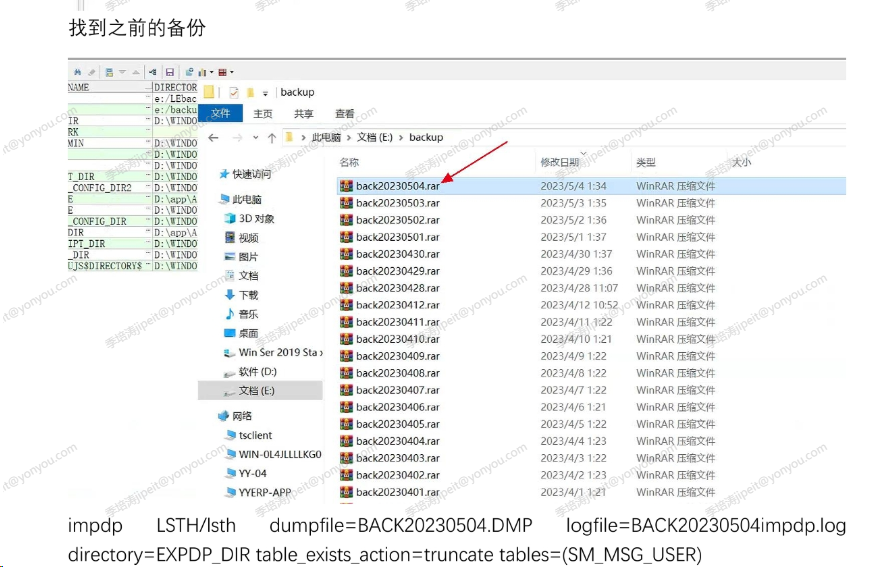Screen dimensions: 894x567
Task: Click WinRAR icon of back20230501.rar
Action: pos(346,237)
